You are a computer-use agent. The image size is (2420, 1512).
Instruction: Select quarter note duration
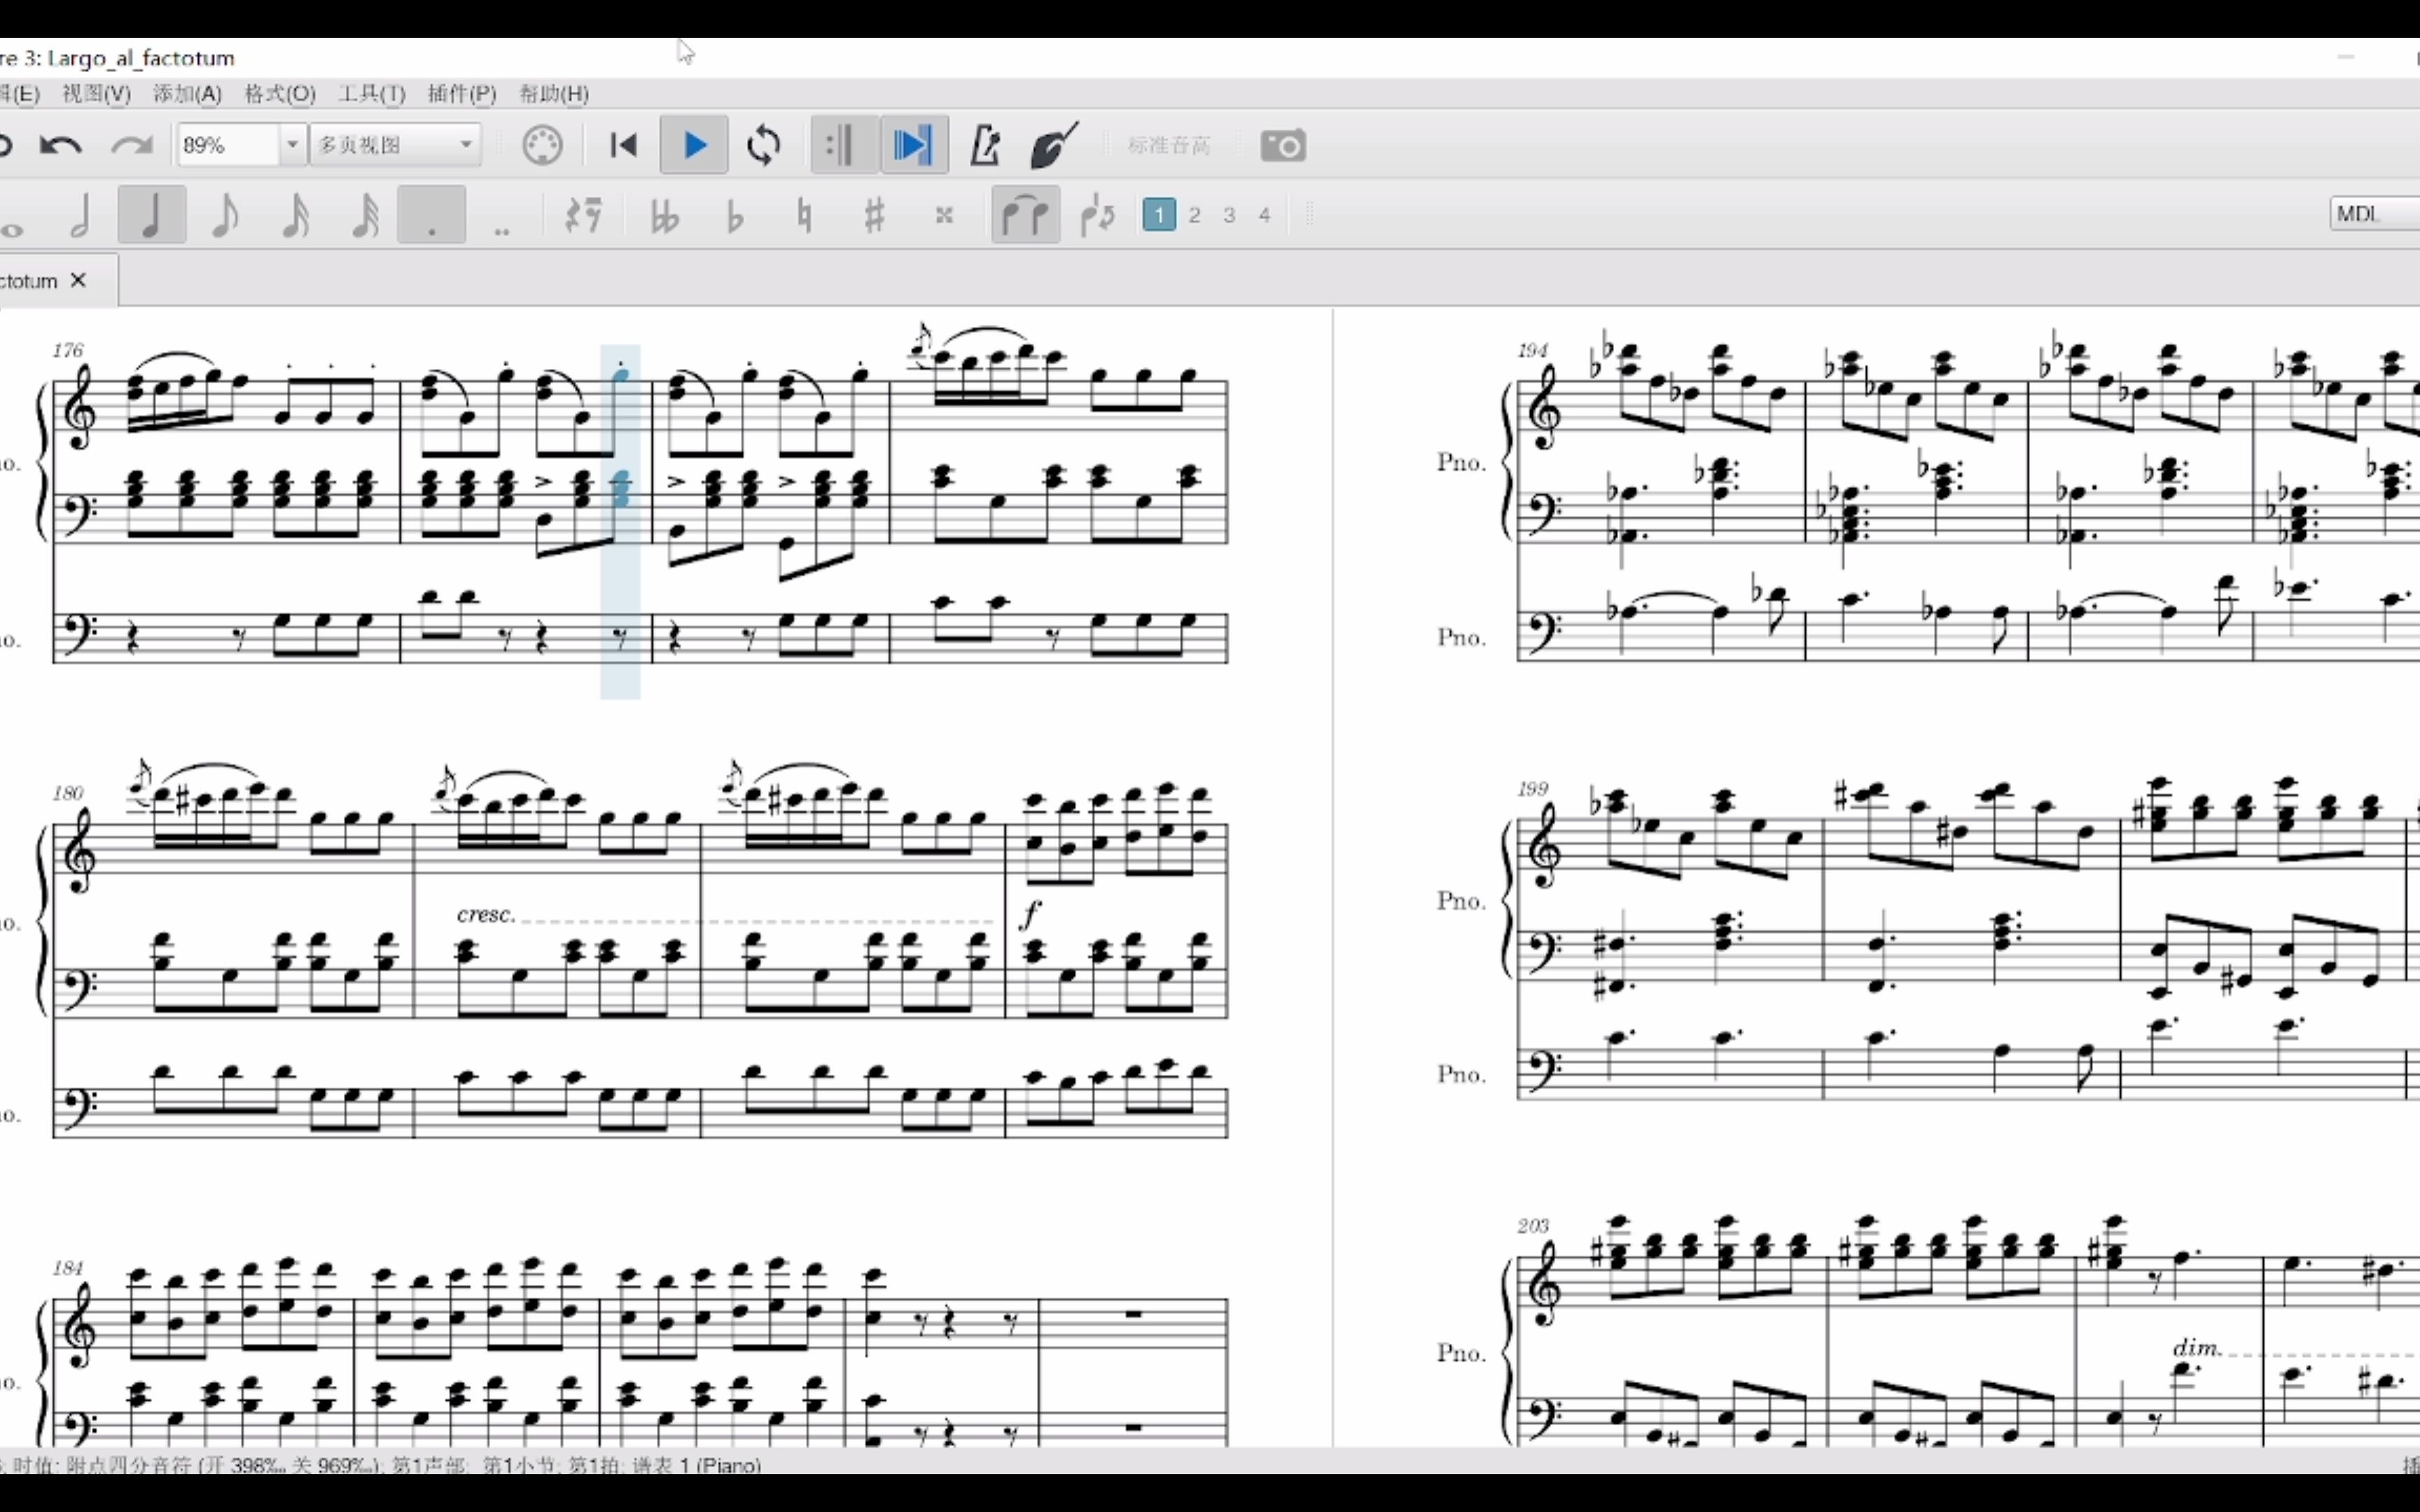pos(152,215)
